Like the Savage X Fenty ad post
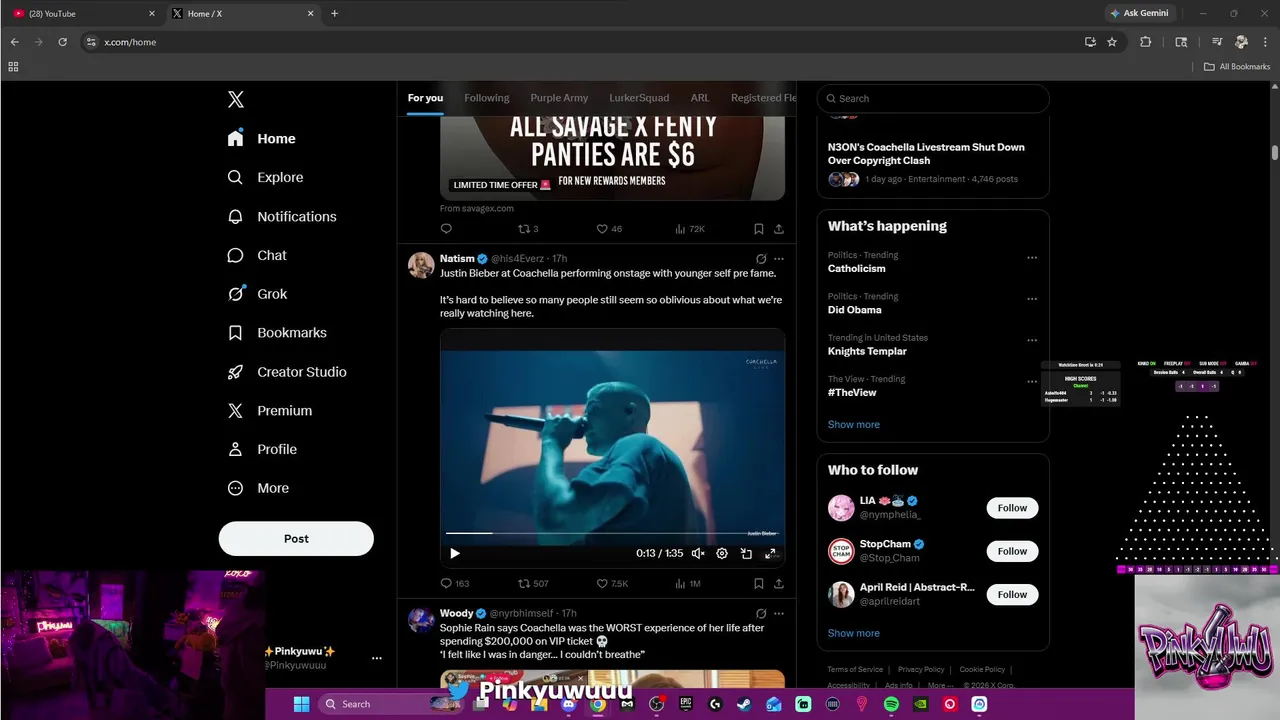 (x=609, y=229)
